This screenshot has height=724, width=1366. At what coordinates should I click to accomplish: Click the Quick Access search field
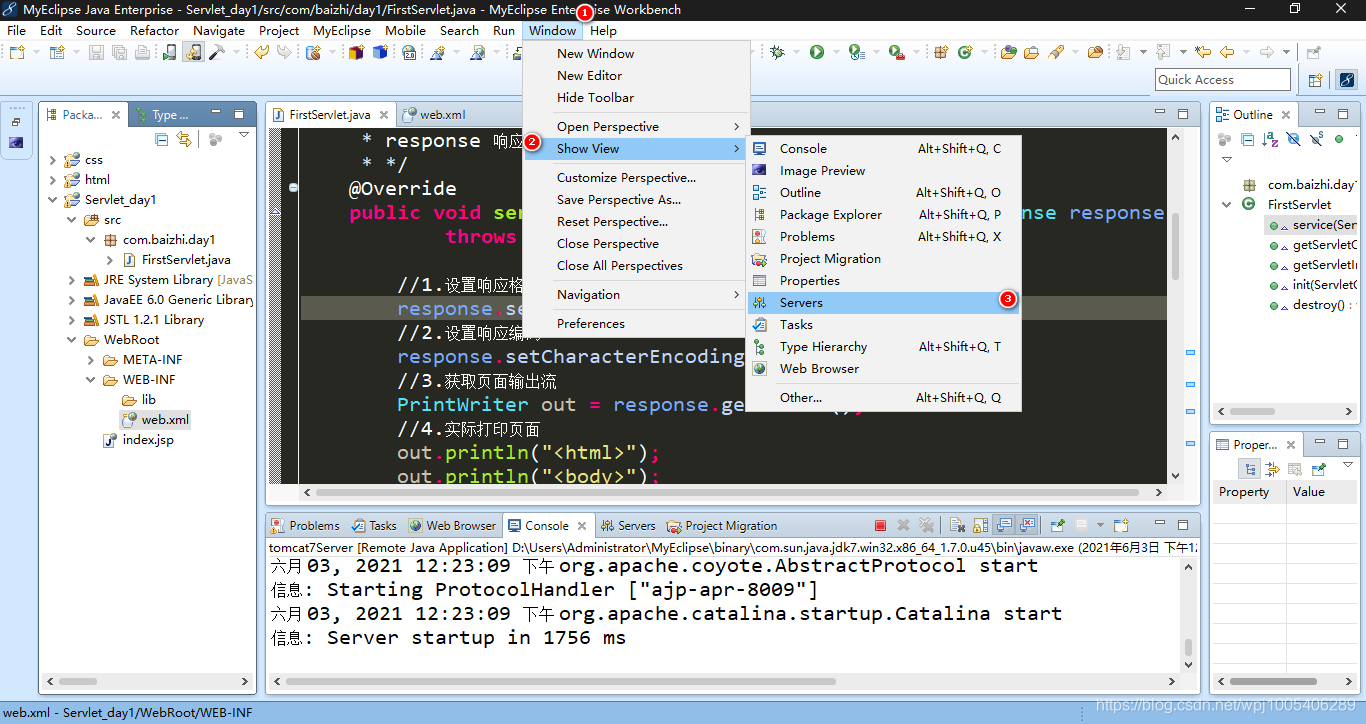point(1223,80)
